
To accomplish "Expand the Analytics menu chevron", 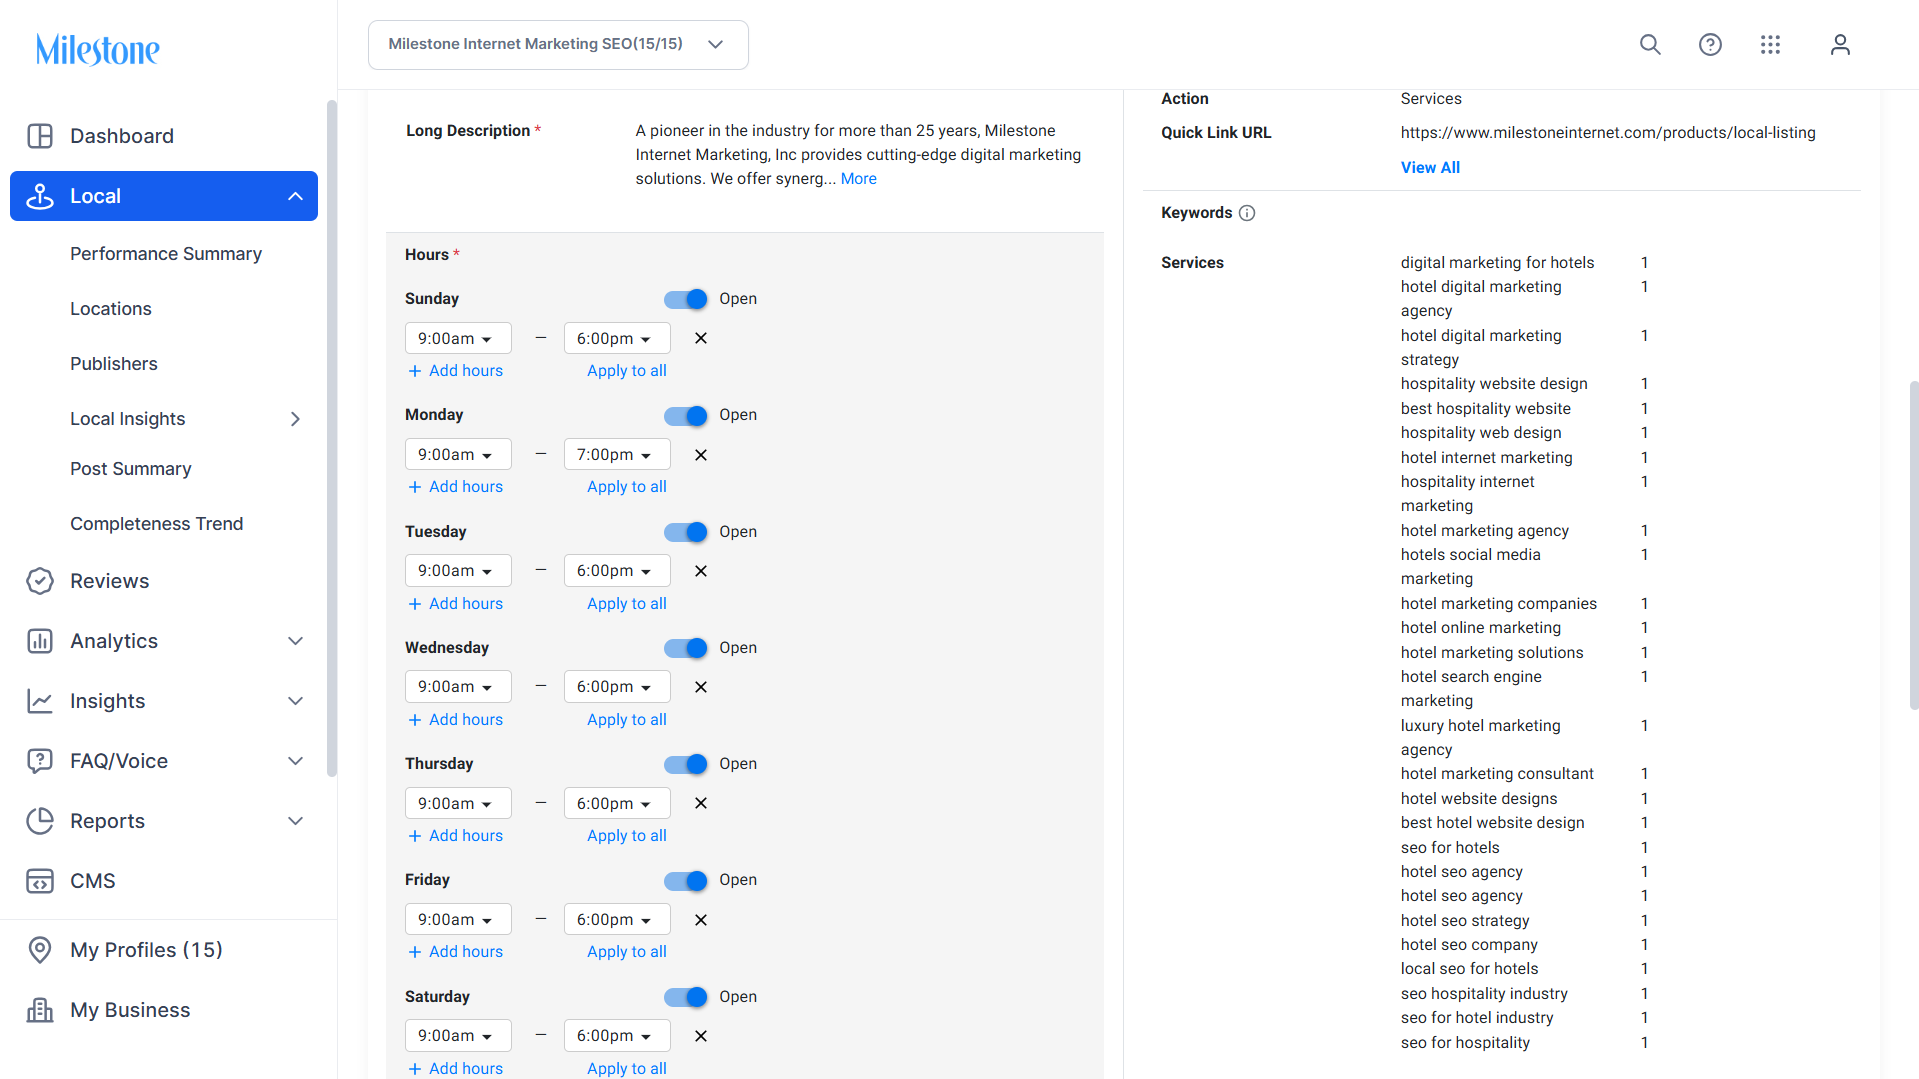I will point(295,641).
